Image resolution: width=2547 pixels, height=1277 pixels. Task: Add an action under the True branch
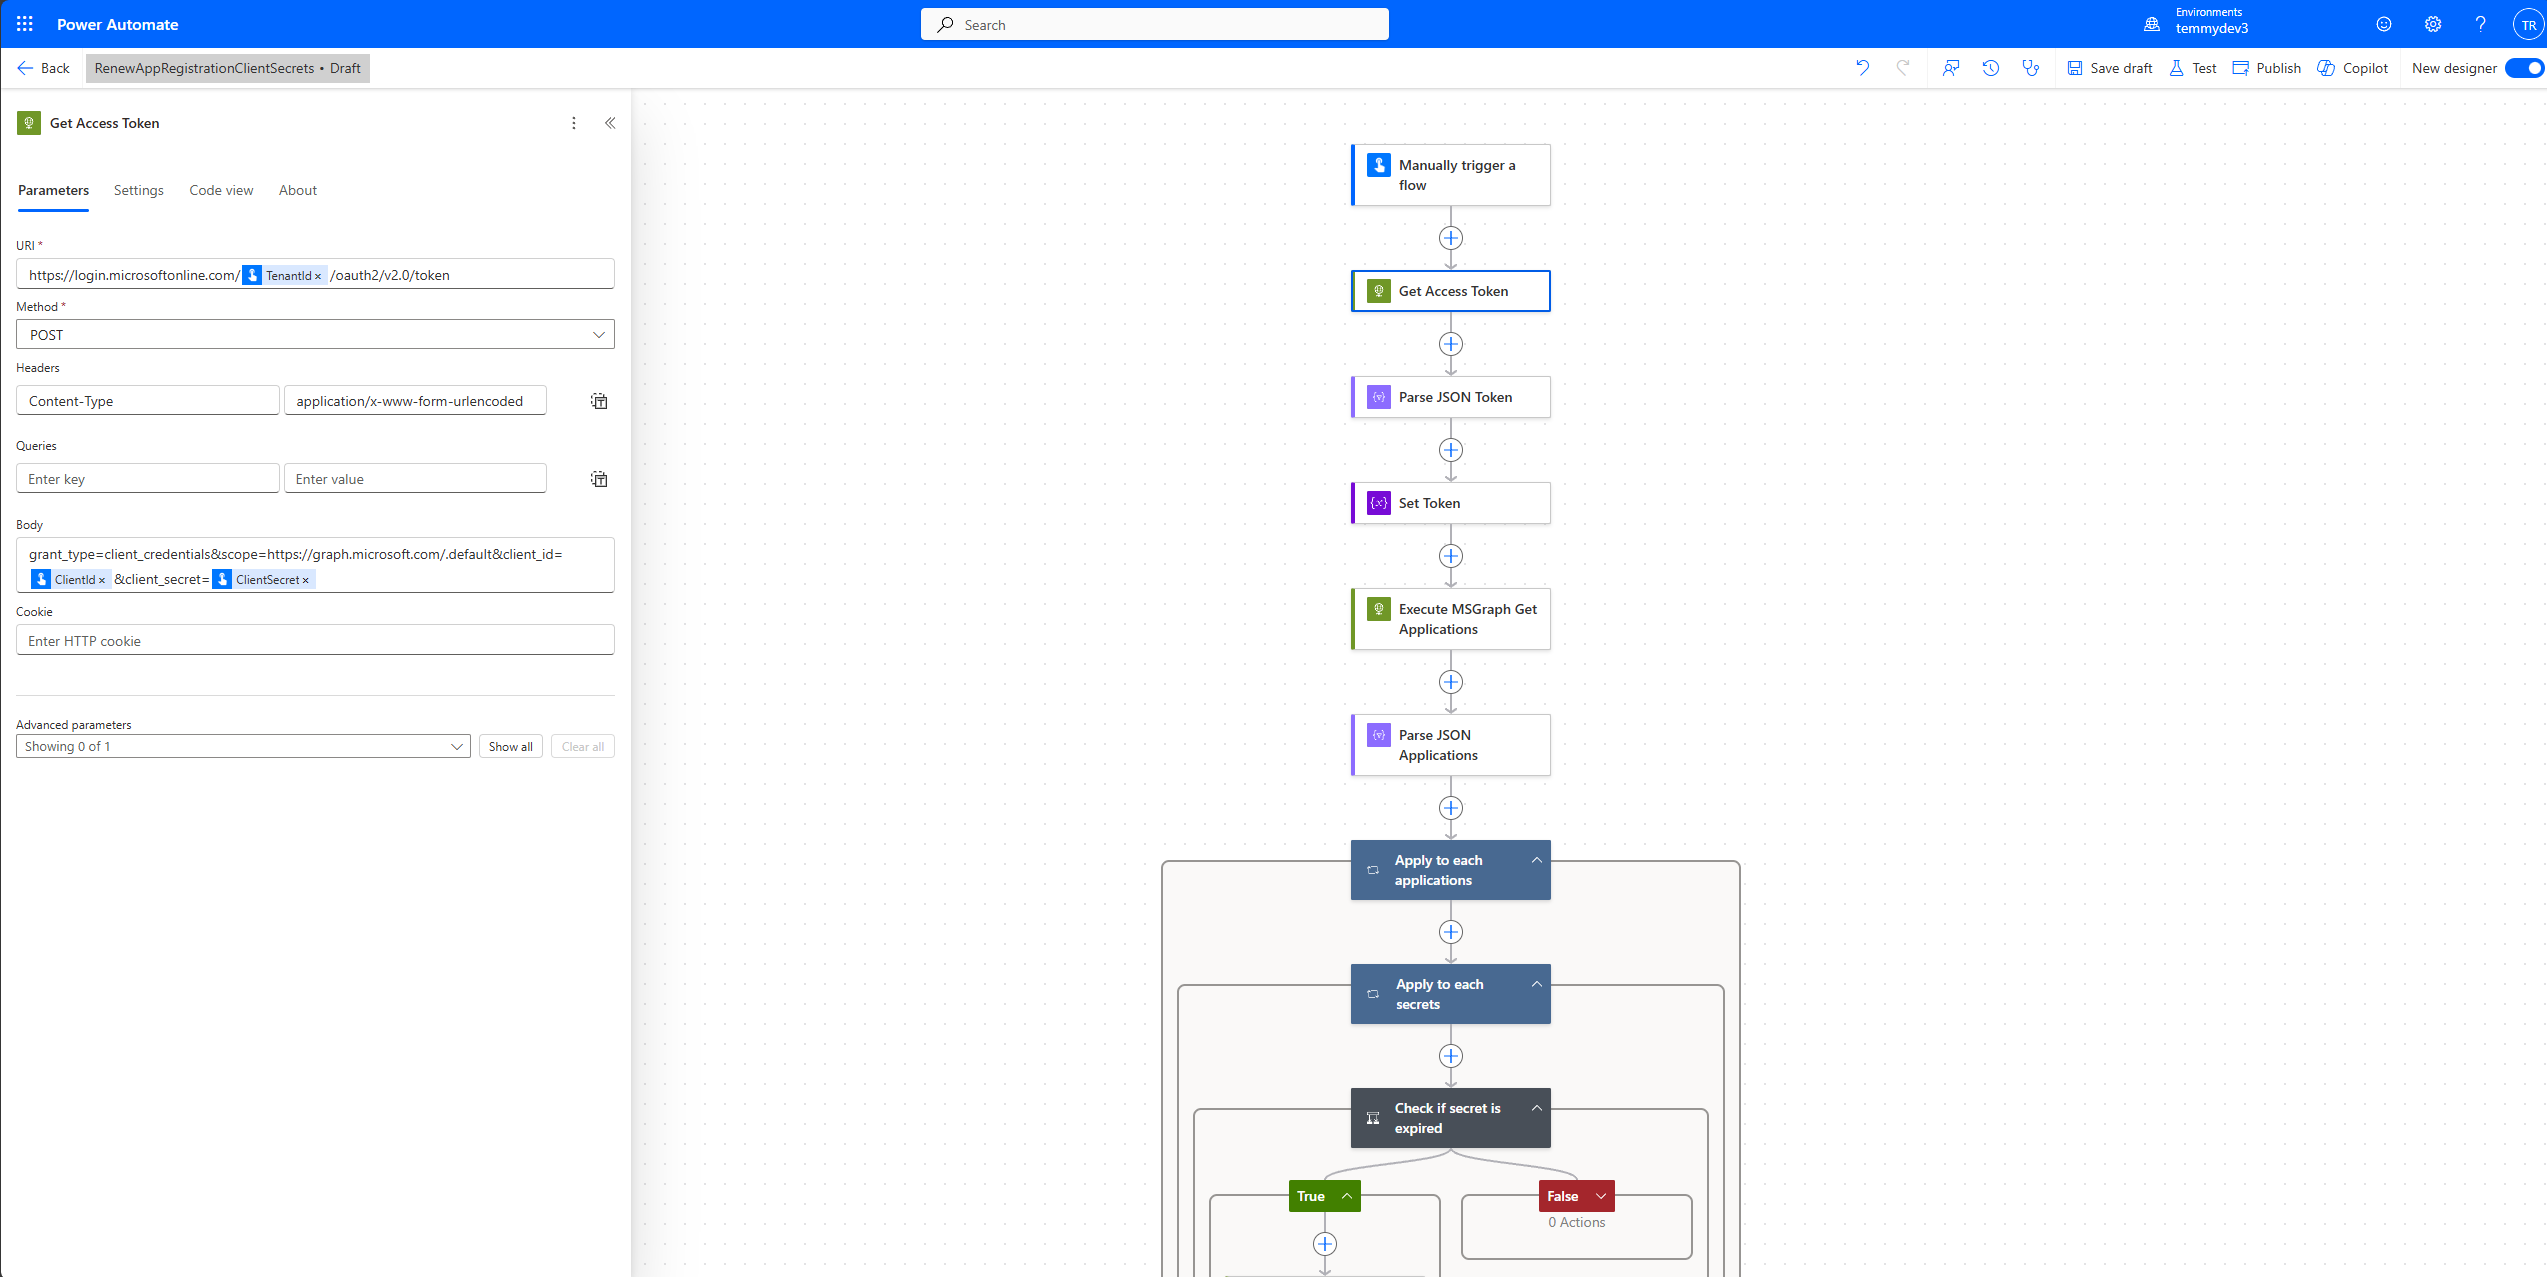pyautogui.click(x=1325, y=1244)
